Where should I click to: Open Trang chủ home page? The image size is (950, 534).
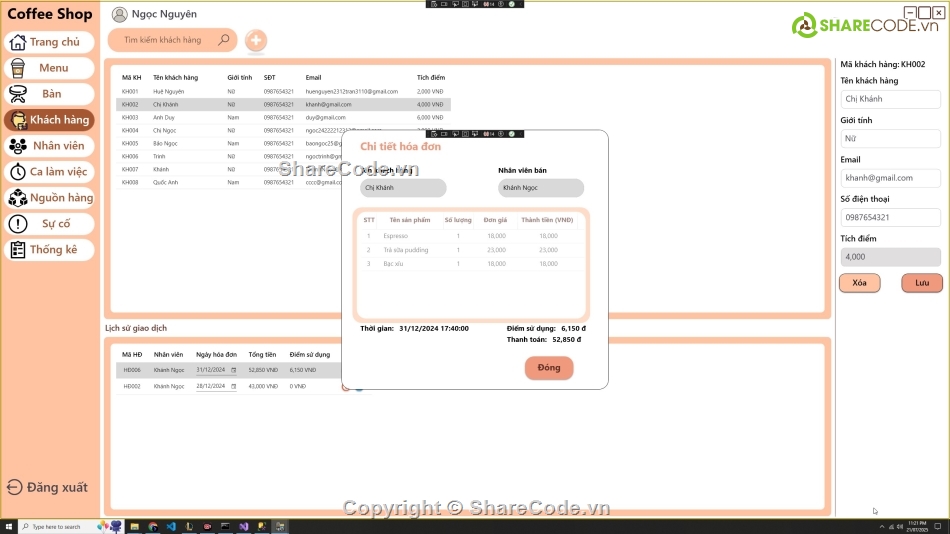tap(49, 42)
